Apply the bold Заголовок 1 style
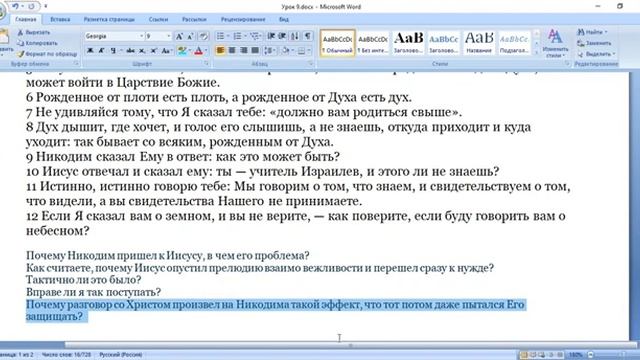640x360 pixels. pyautogui.click(x=408, y=42)
